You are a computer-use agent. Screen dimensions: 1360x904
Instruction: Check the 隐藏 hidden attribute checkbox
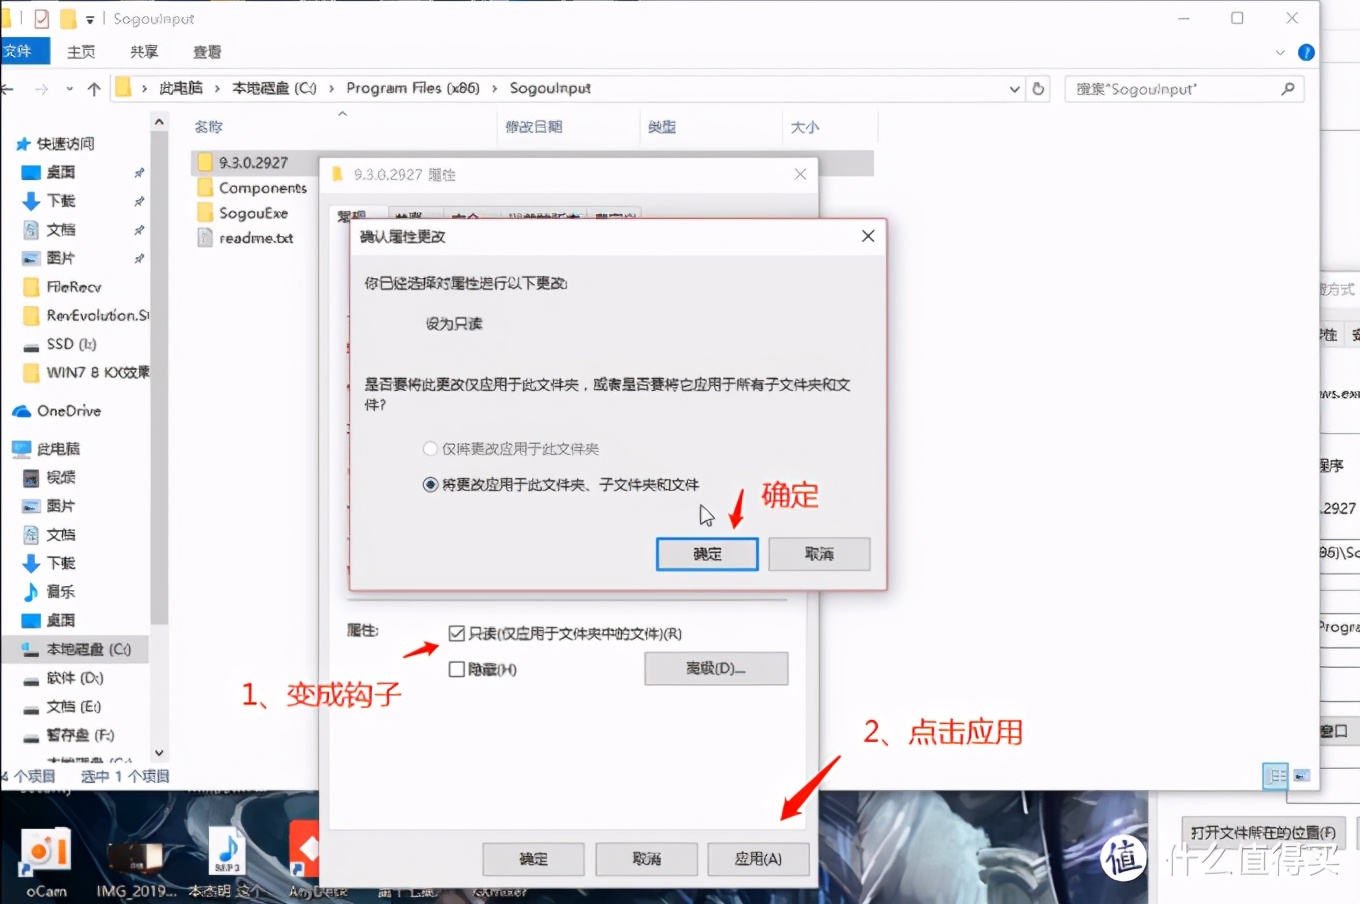pyautogui.click(x=458, y=669)
